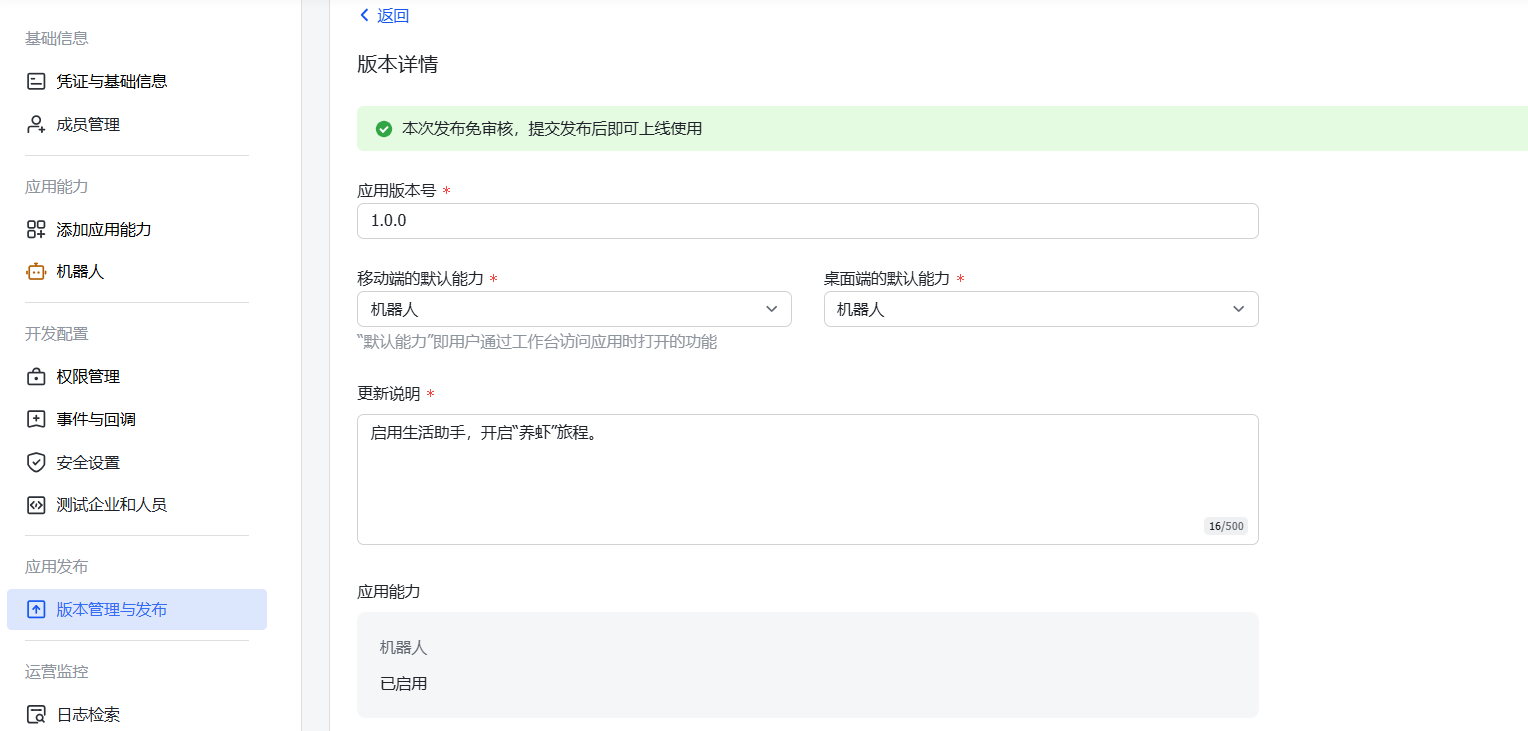The width and height of the screenshot is (1528, 731).
Task: Open 安全设置 security settings icon
Action: (x=36, y=462)
